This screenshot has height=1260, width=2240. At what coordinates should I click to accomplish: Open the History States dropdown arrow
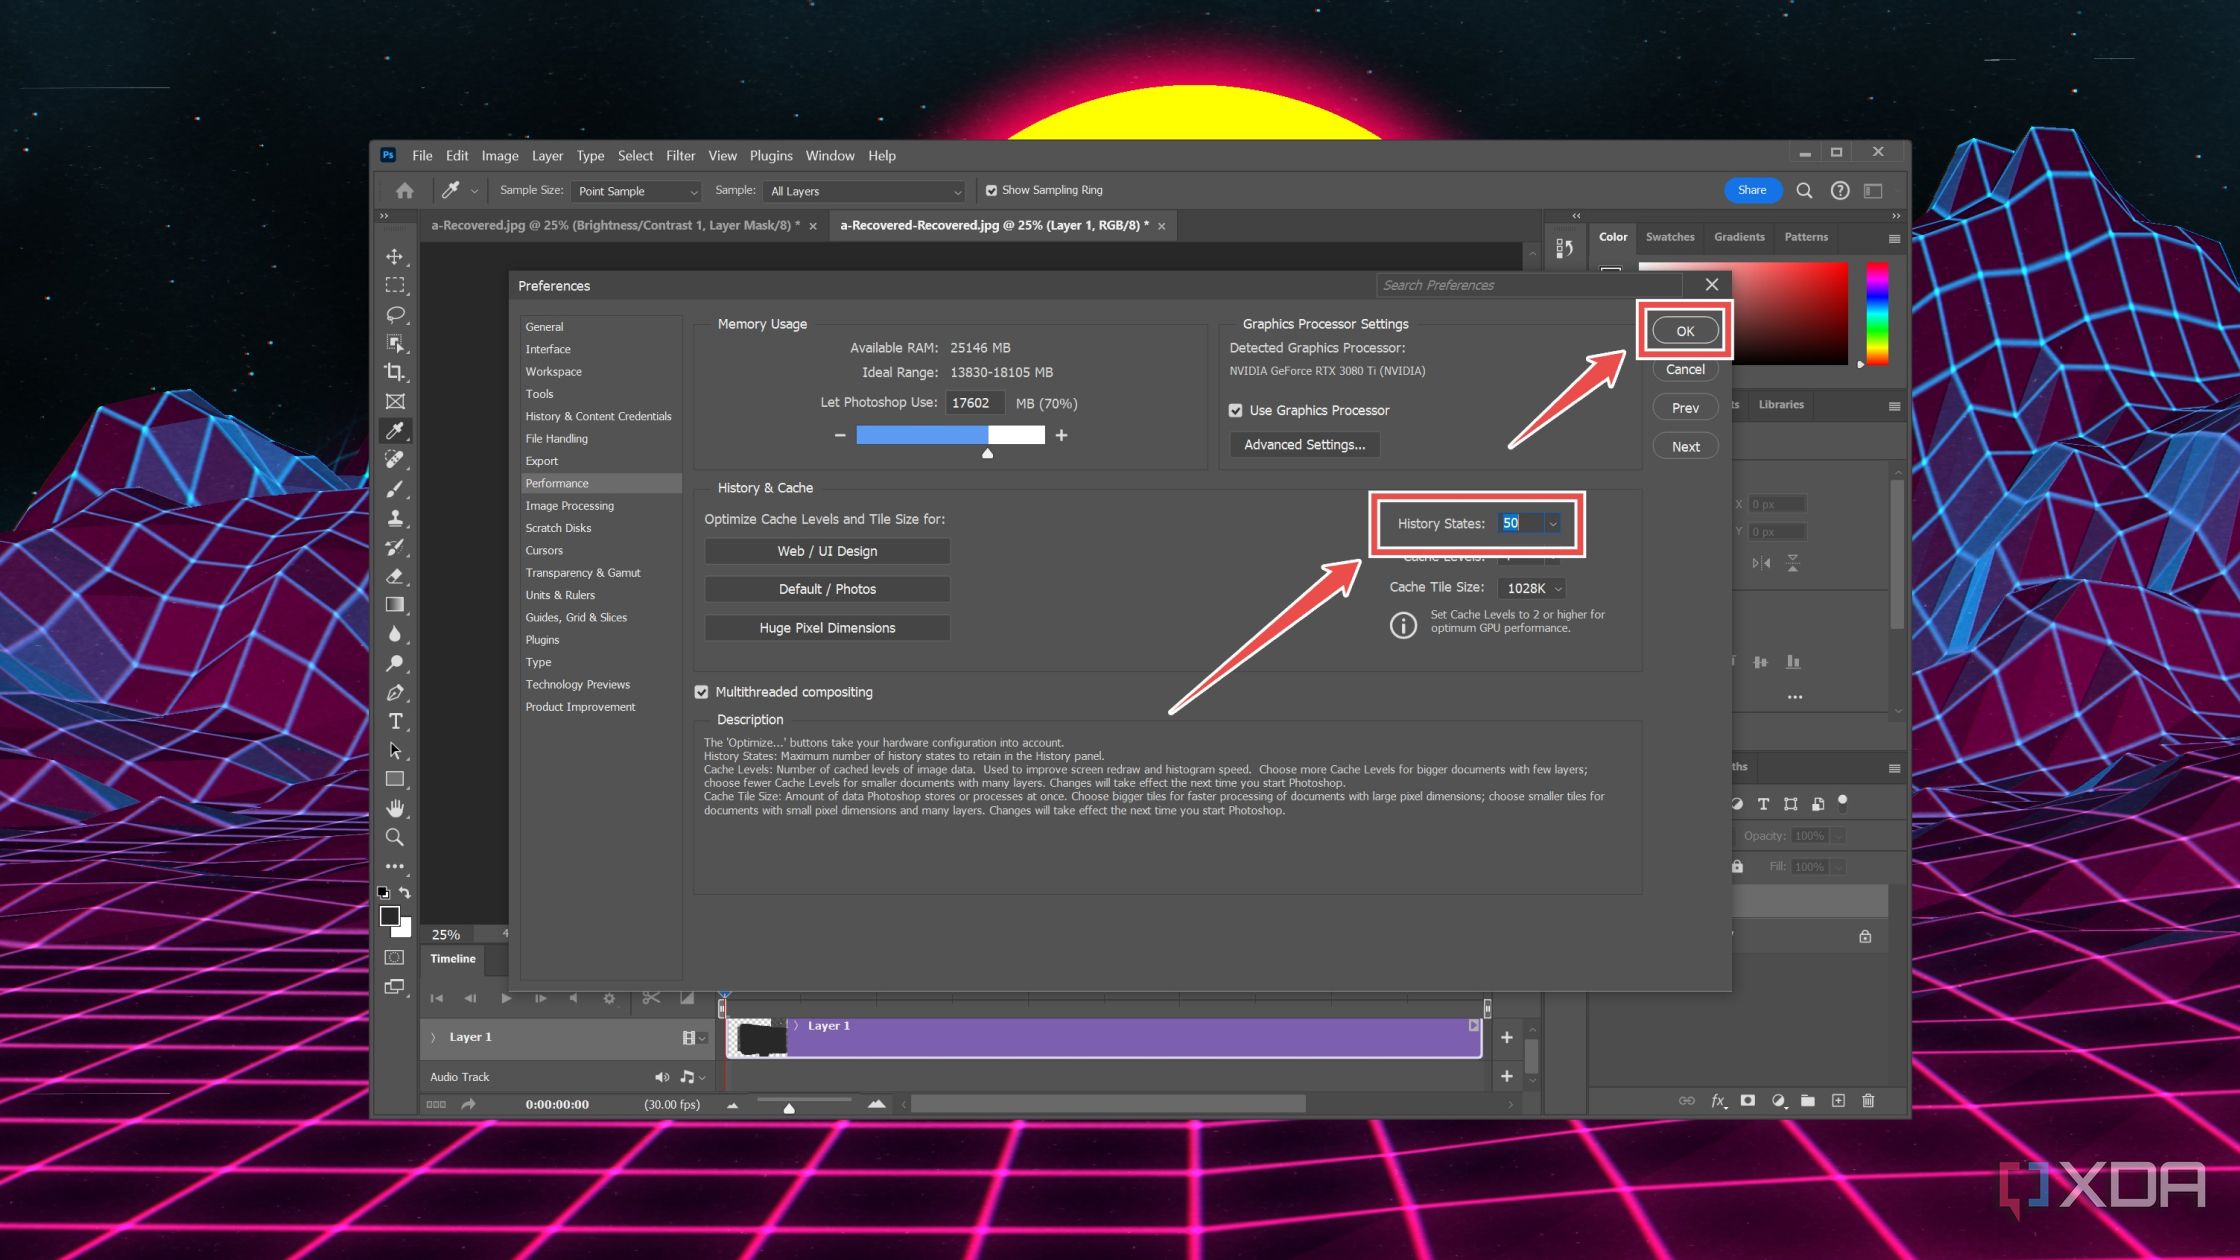pos(1552,524)
